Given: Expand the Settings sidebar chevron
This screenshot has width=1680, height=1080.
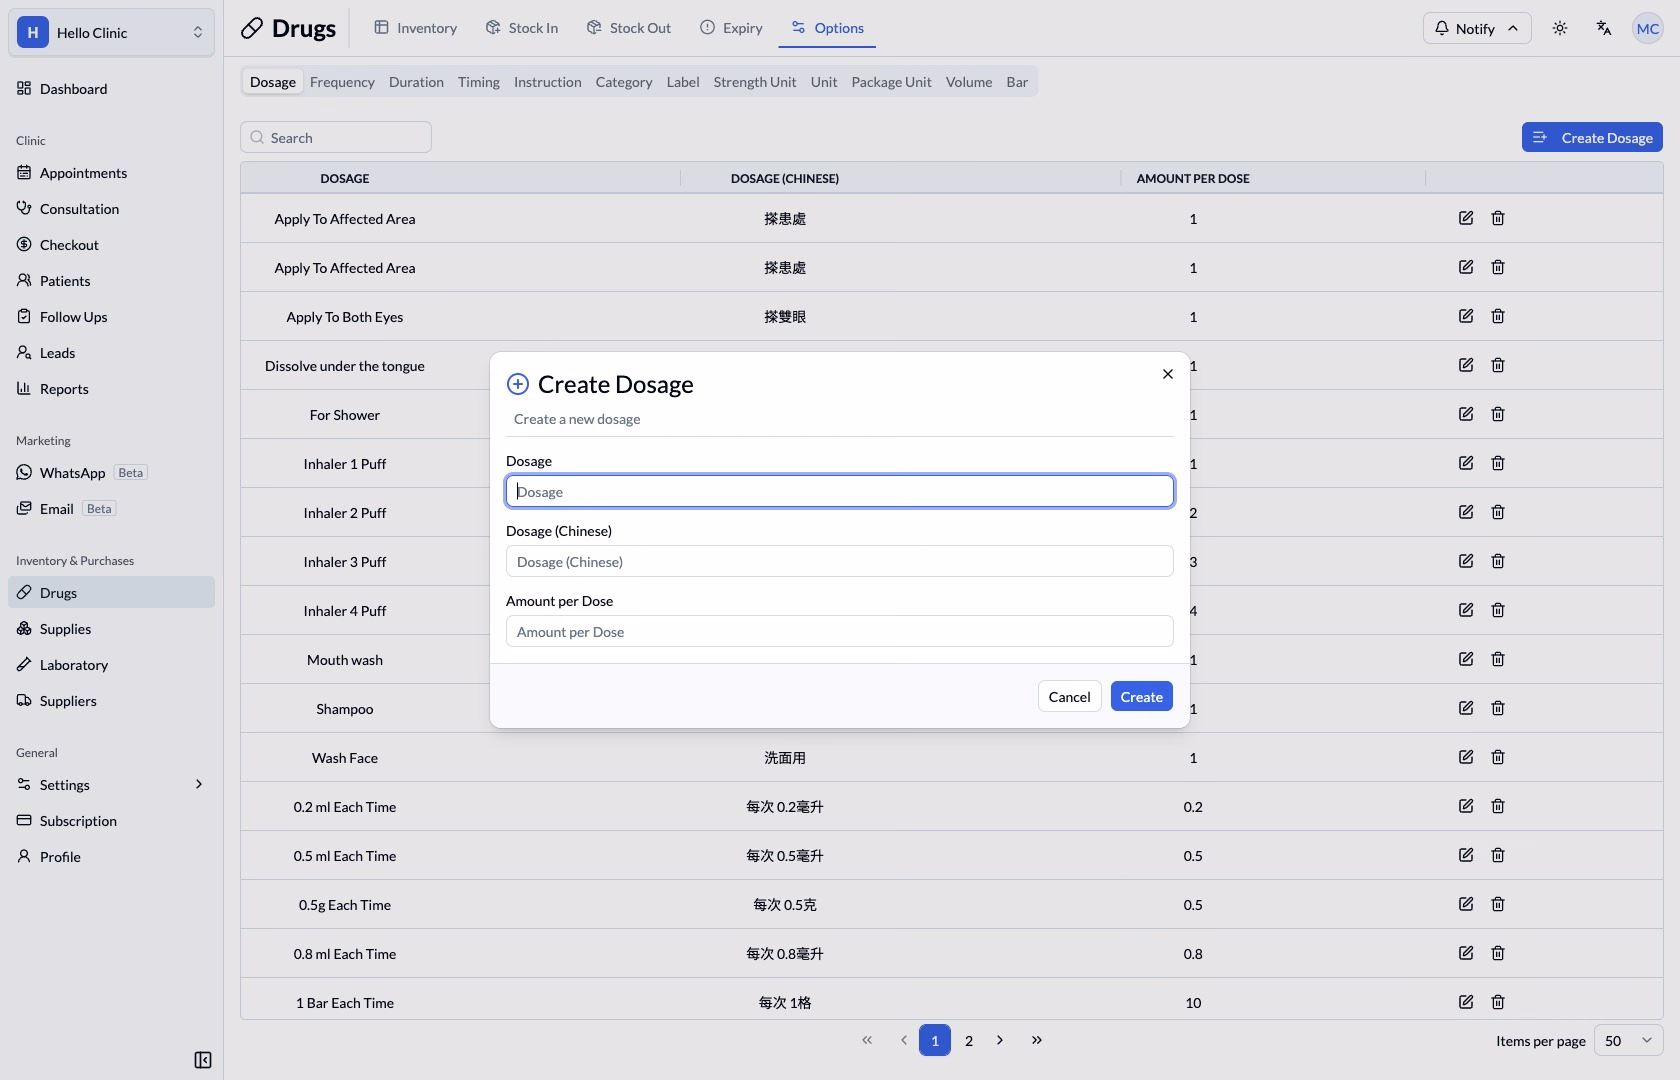Looking at the screenshot, I should point(198,784).
